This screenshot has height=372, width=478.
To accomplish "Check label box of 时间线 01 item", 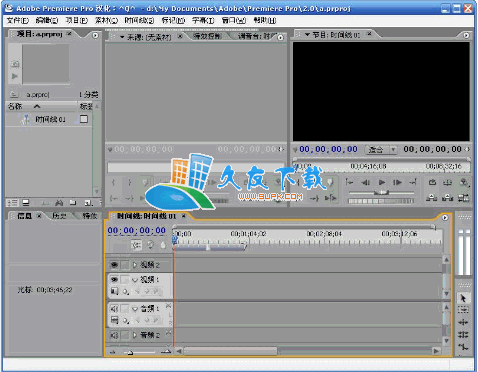I will [x=84, y=119].
